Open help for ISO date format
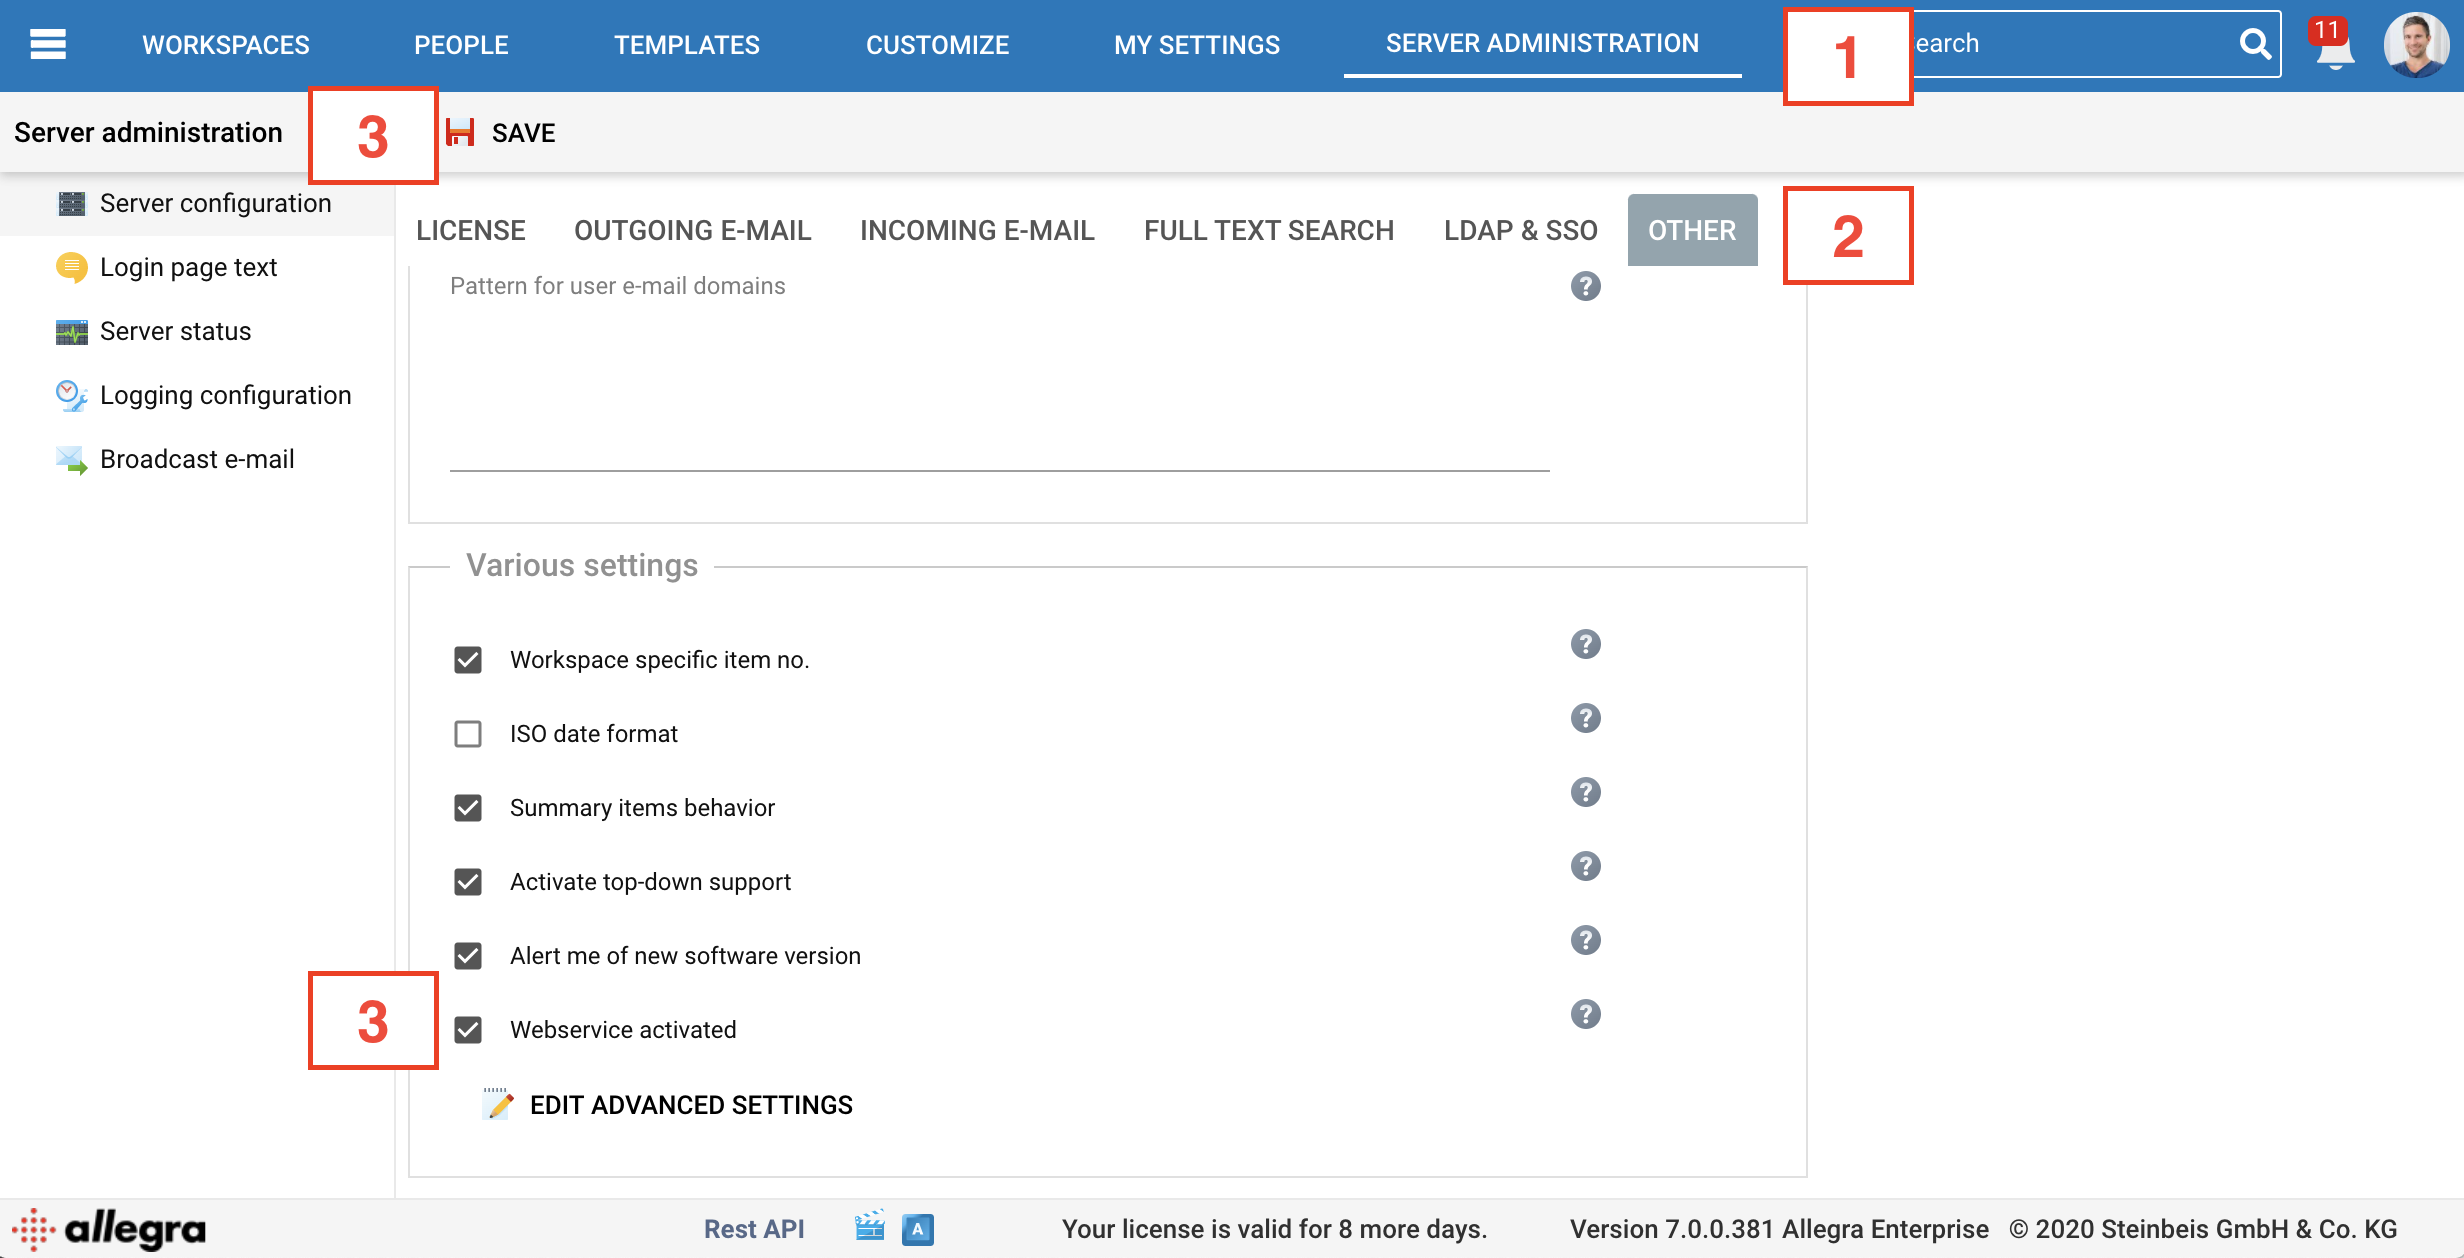Screen dimensions: 2464x1258 (x=1585, y=718)
